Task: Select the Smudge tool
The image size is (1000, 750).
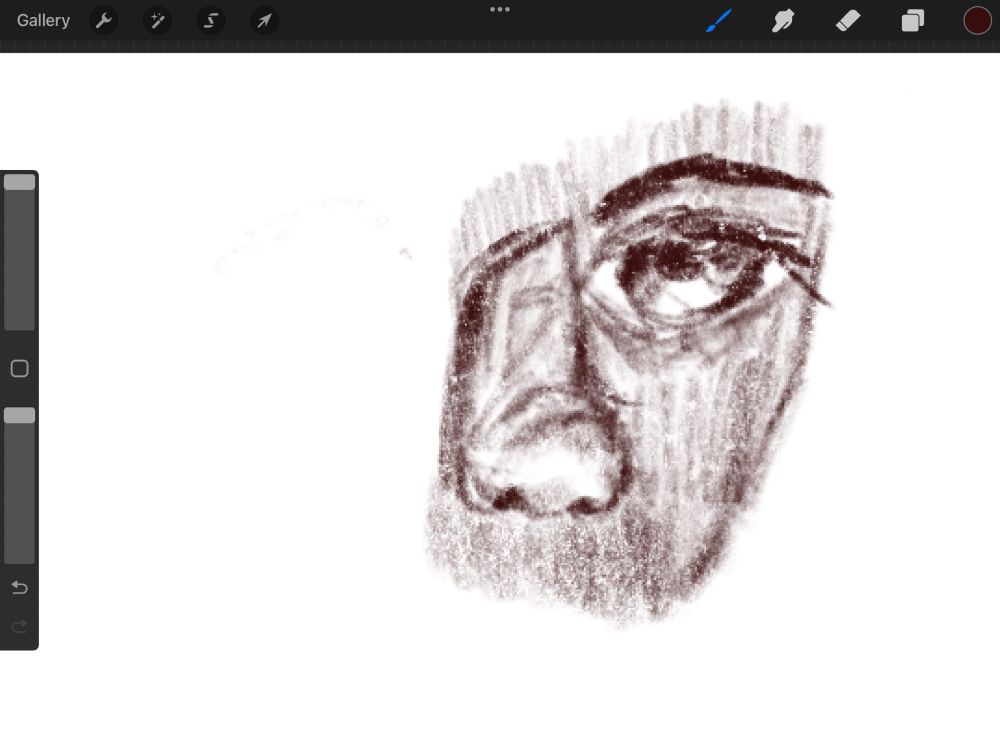Action: [783, 20]
